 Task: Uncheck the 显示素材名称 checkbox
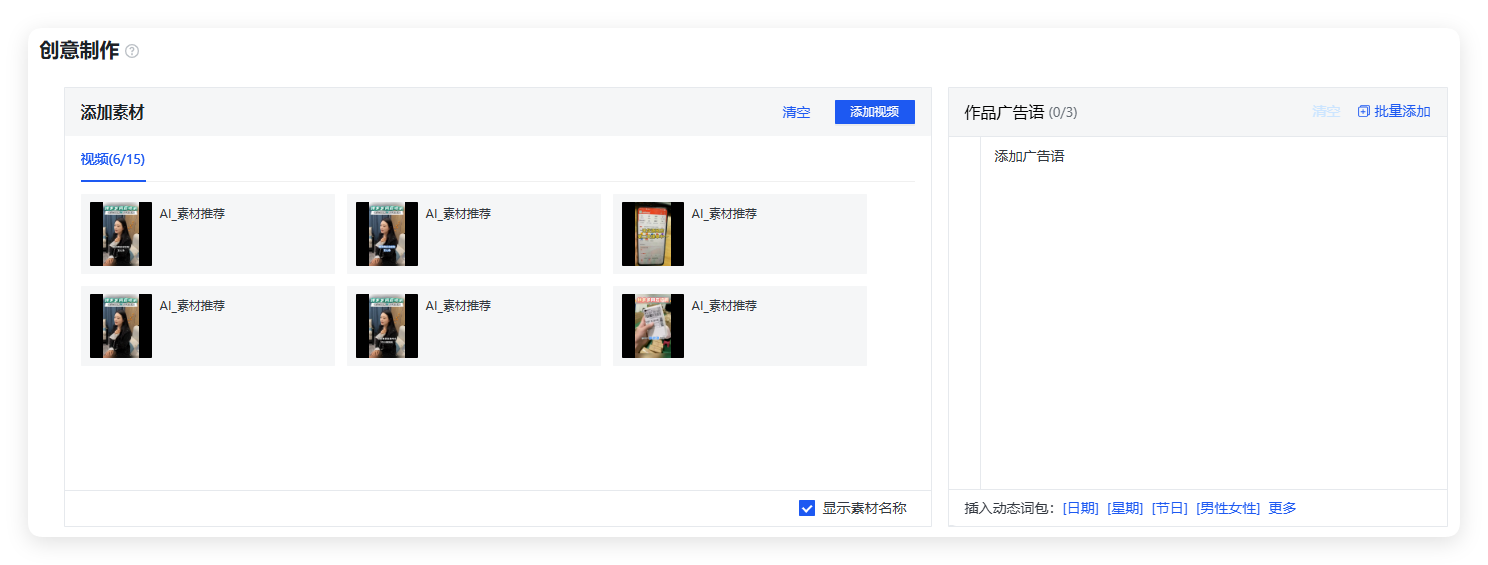point(807,508)
